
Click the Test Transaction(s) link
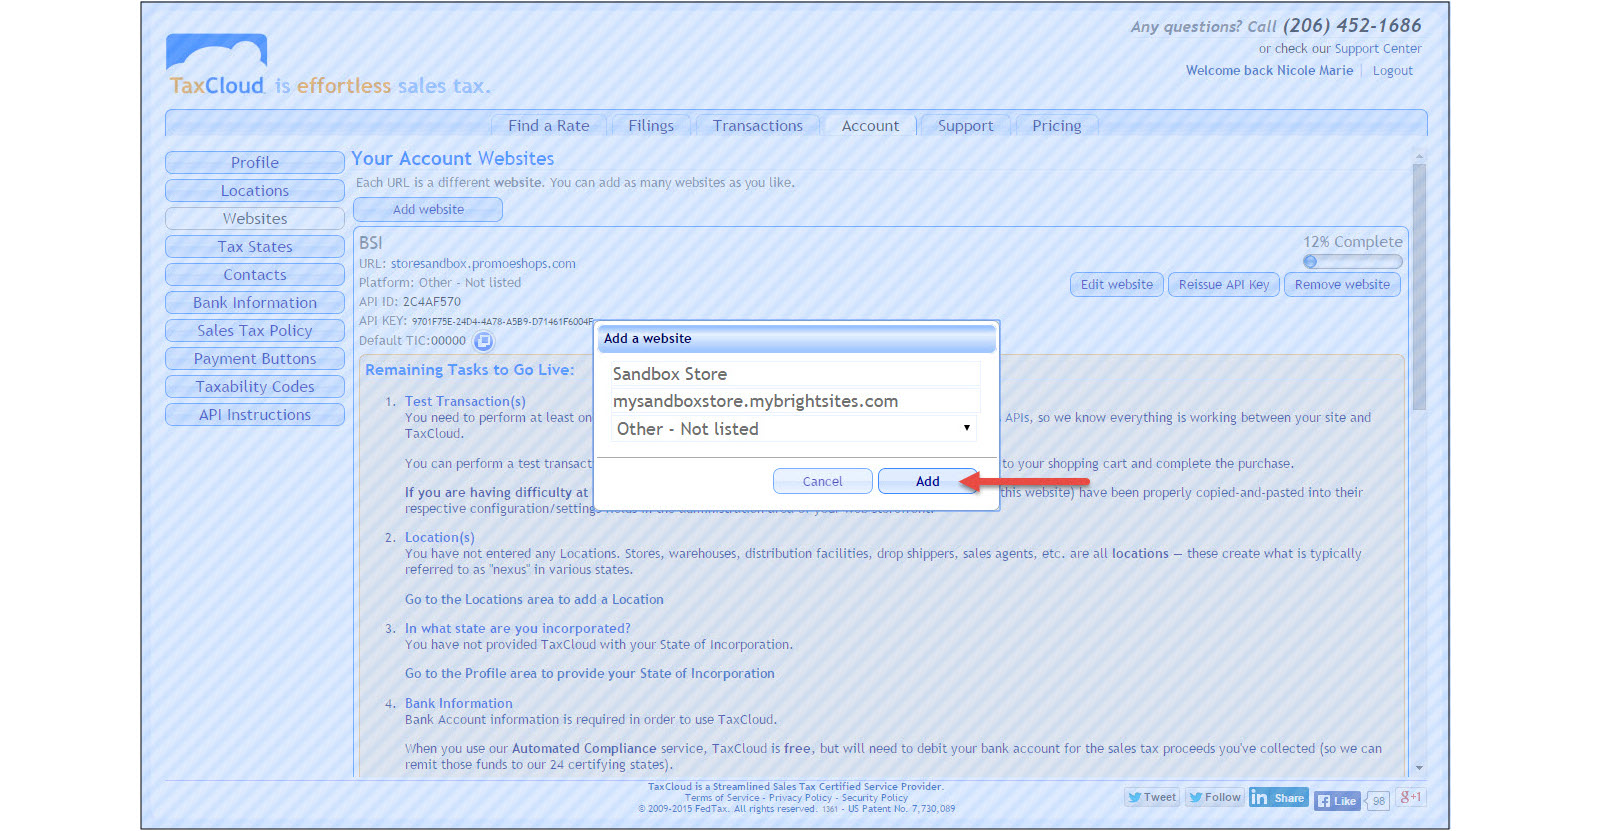click(465, 401)
